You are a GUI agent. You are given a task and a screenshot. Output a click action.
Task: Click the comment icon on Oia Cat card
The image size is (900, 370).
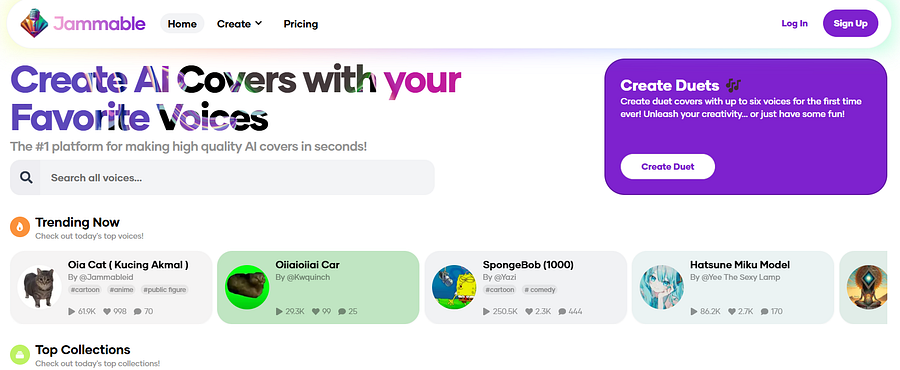[137, 311]
